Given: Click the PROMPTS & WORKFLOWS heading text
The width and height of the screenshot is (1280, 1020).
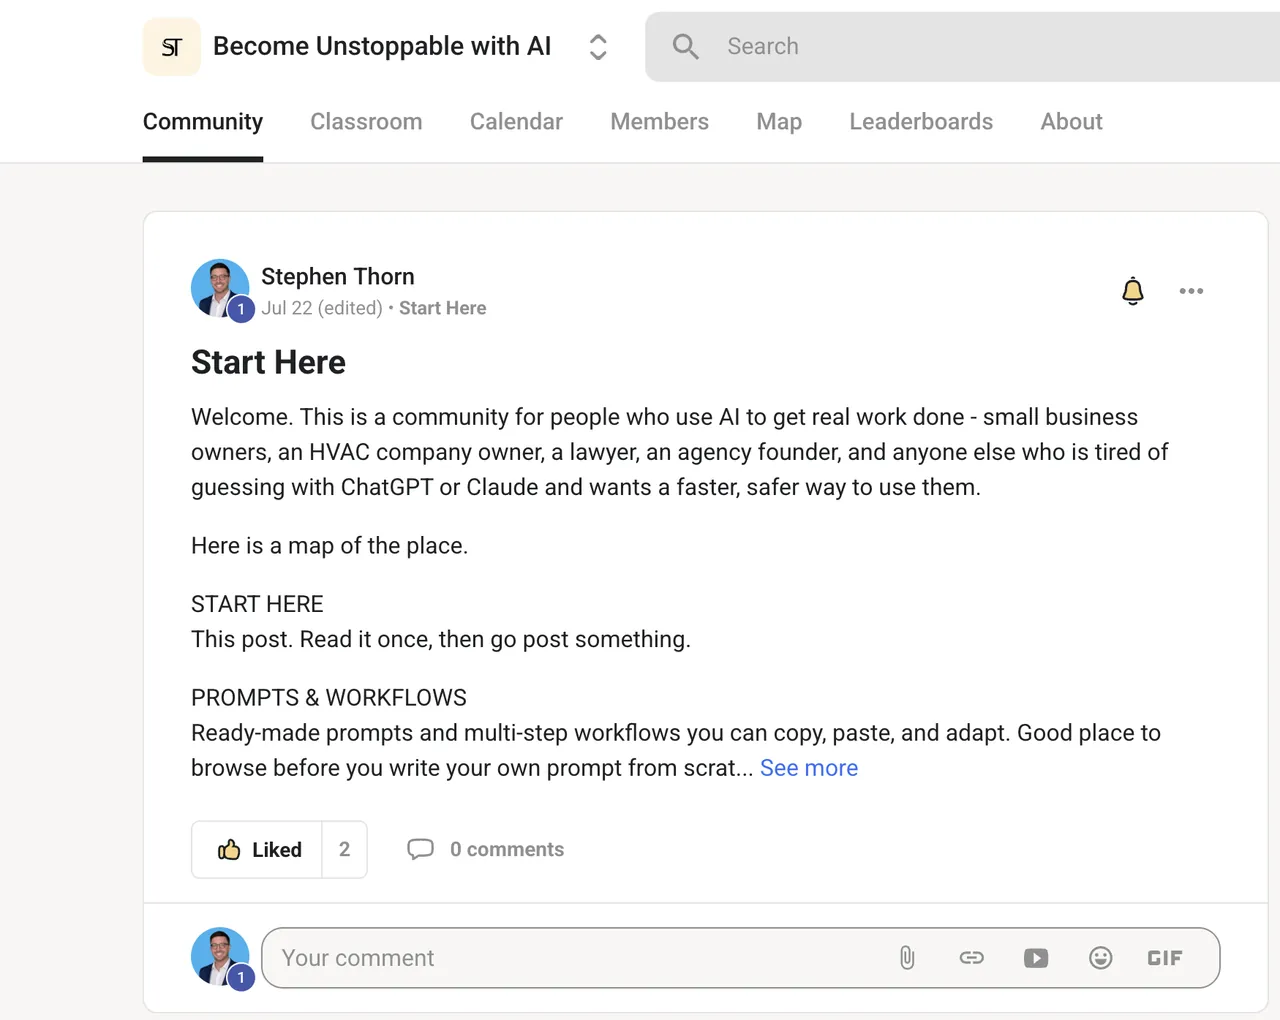Looking at the screenshot, I should [x=329, y=698].
